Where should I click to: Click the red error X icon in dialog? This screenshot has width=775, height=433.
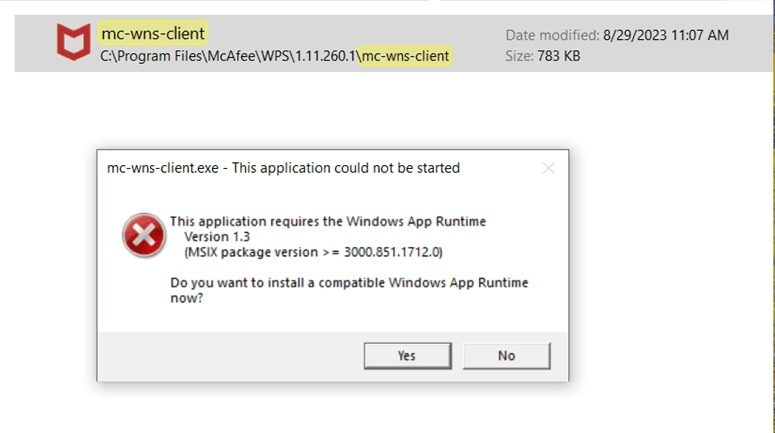(x=144, y=236)
